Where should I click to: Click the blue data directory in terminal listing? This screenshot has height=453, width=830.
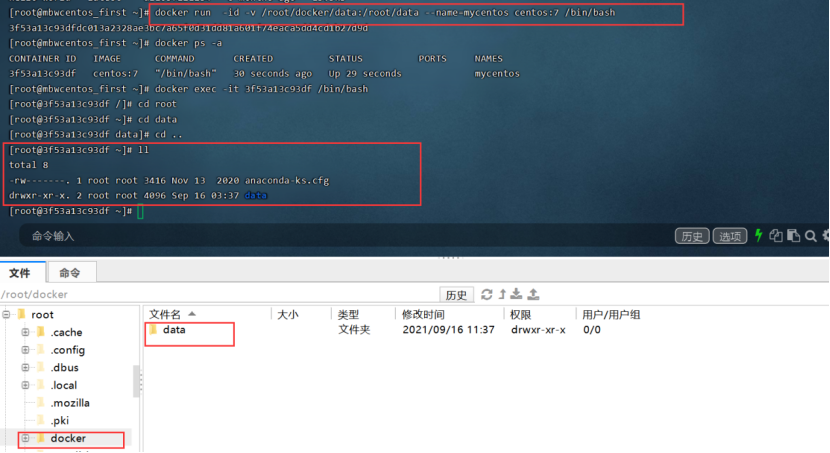click(x=256, y=196)
